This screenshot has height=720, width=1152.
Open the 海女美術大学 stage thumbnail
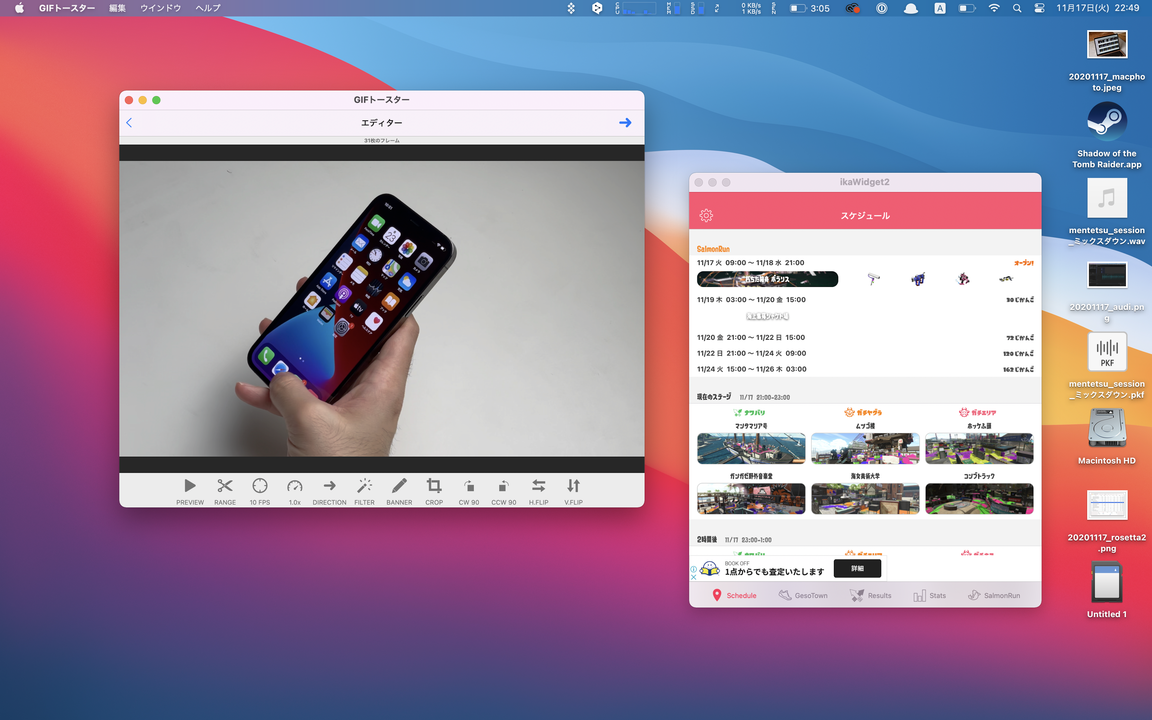tap(865, 499)
